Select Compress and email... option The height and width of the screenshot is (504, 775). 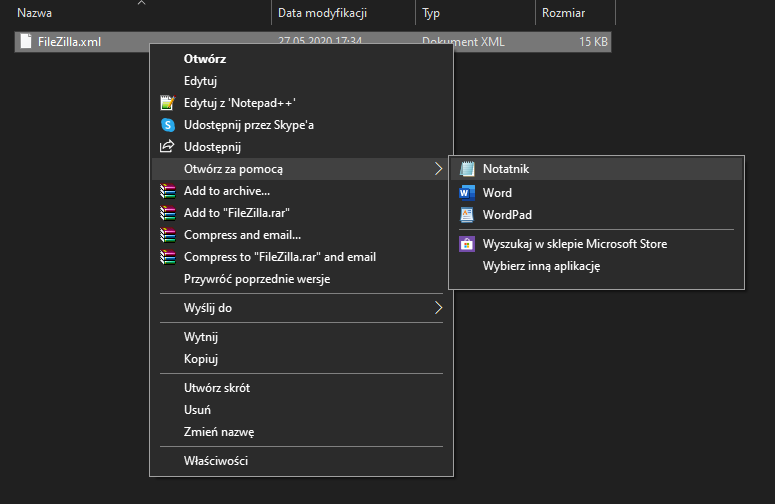click(301, 235)
